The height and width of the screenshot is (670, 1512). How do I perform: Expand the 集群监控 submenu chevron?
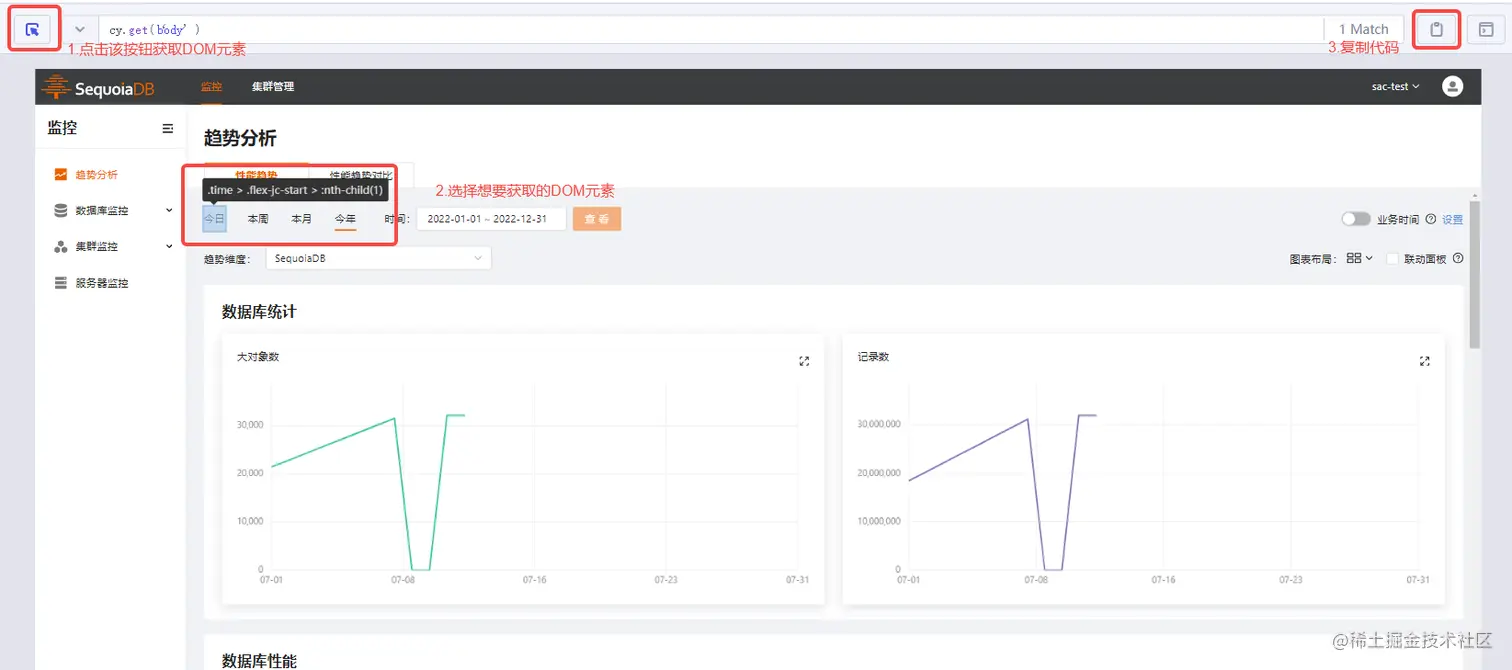point(169,247)
